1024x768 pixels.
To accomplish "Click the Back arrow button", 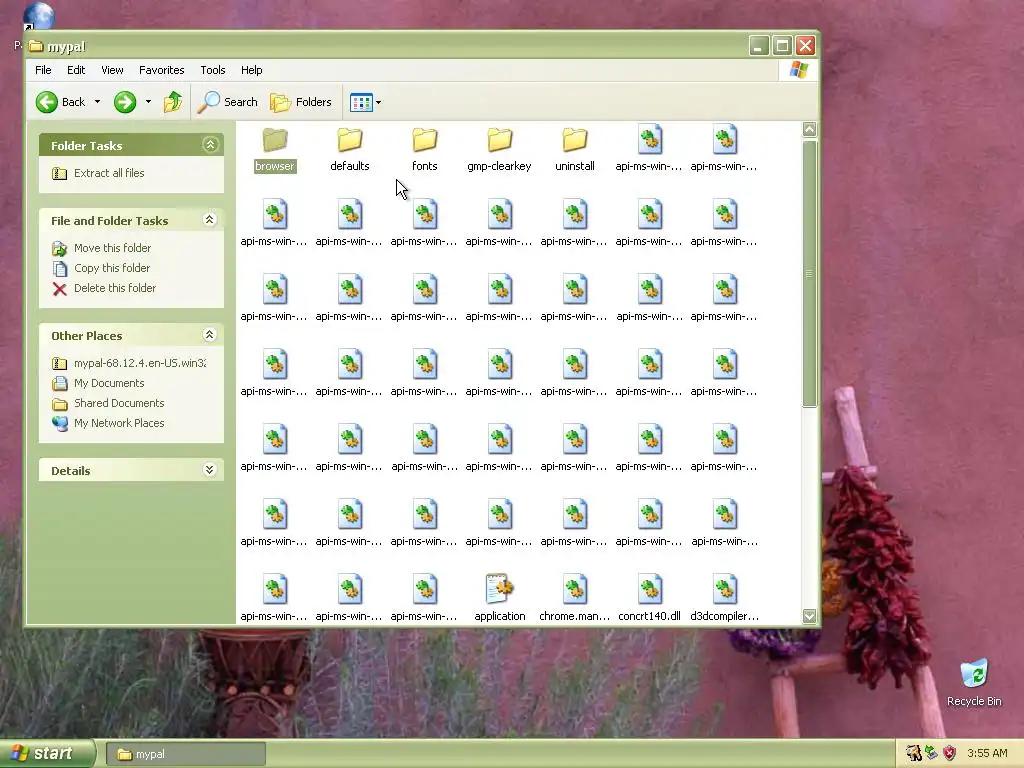I will [x=60, y=102].
